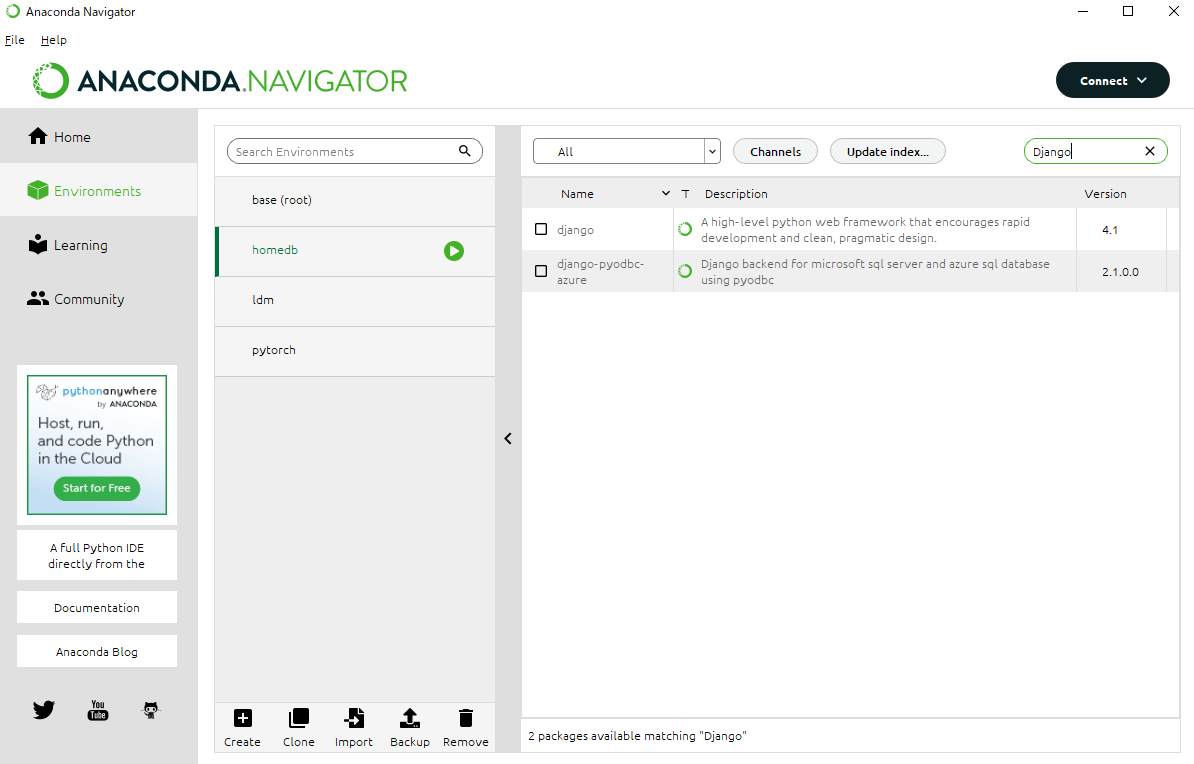Viewport: 1194px width, 764px height.
Task: Open the YouTube icon
Action: [97, 710]
